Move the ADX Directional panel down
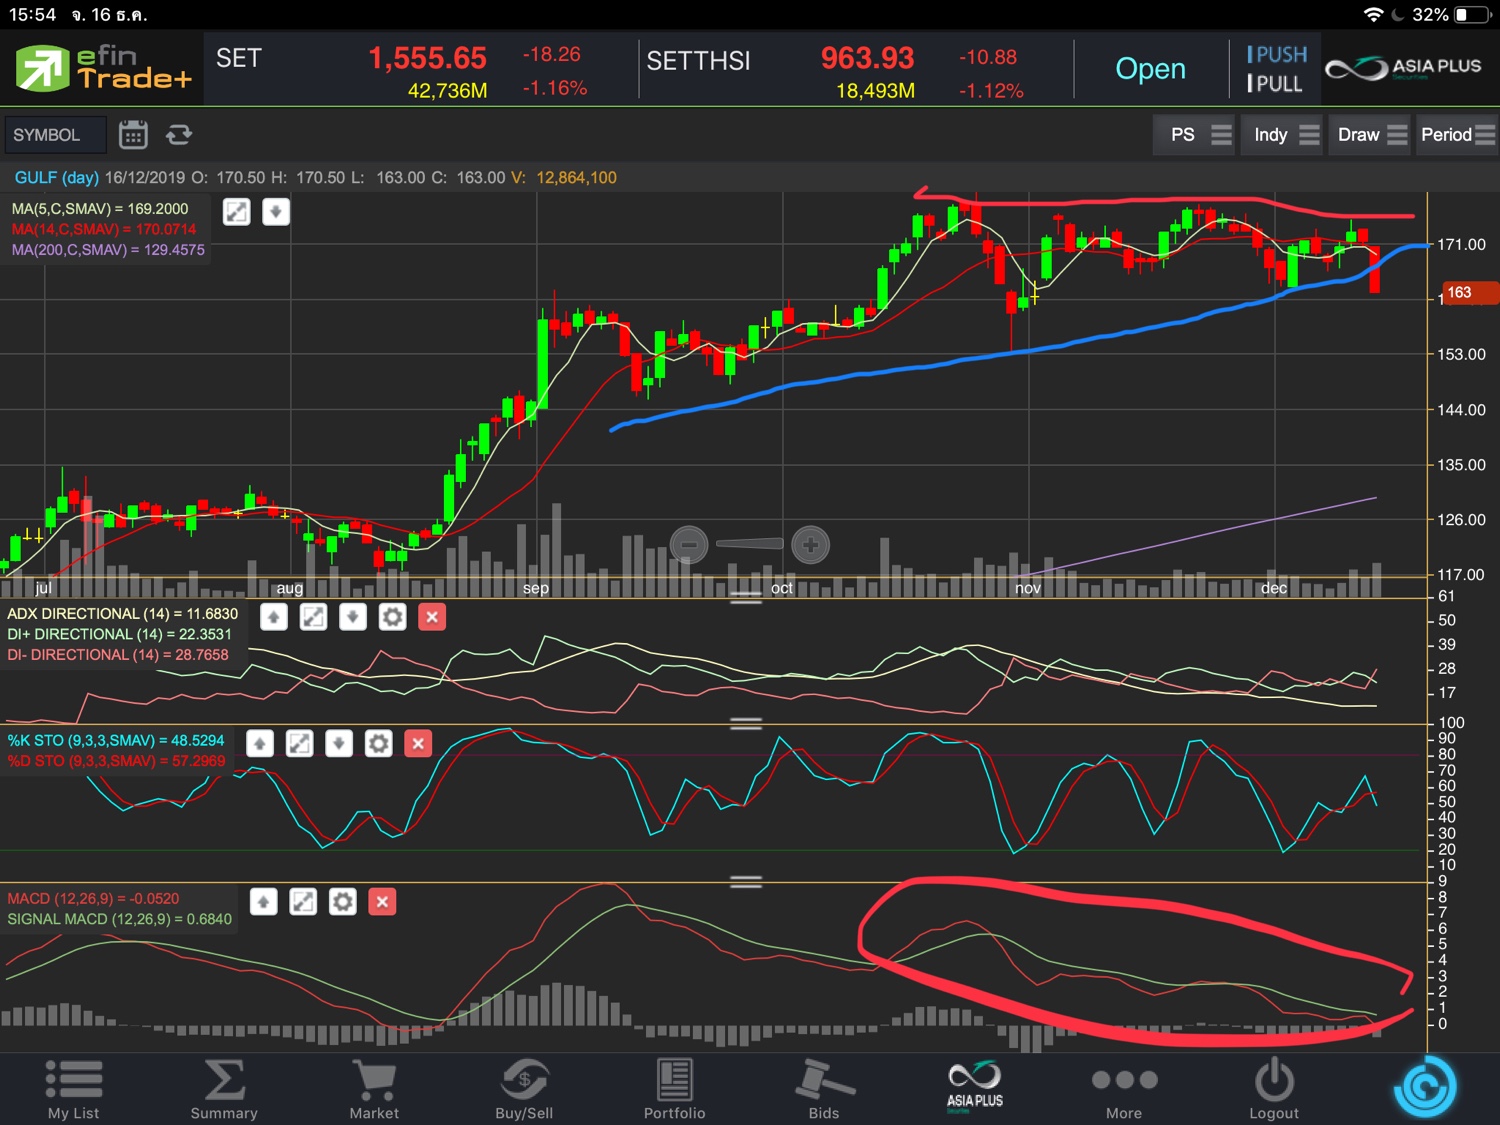1500x1125 pixels. pyautogui.click(x=353, y=617)
